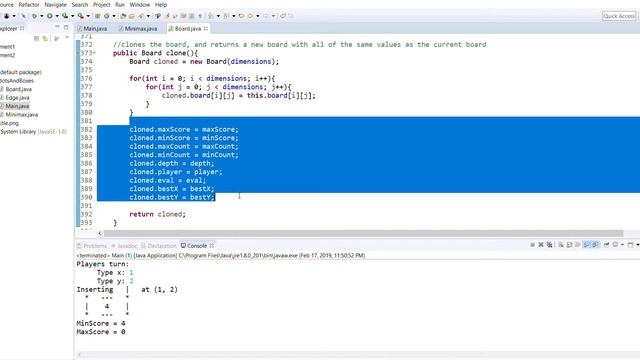Select Board.java in Package Explorer

pos(18,89)
